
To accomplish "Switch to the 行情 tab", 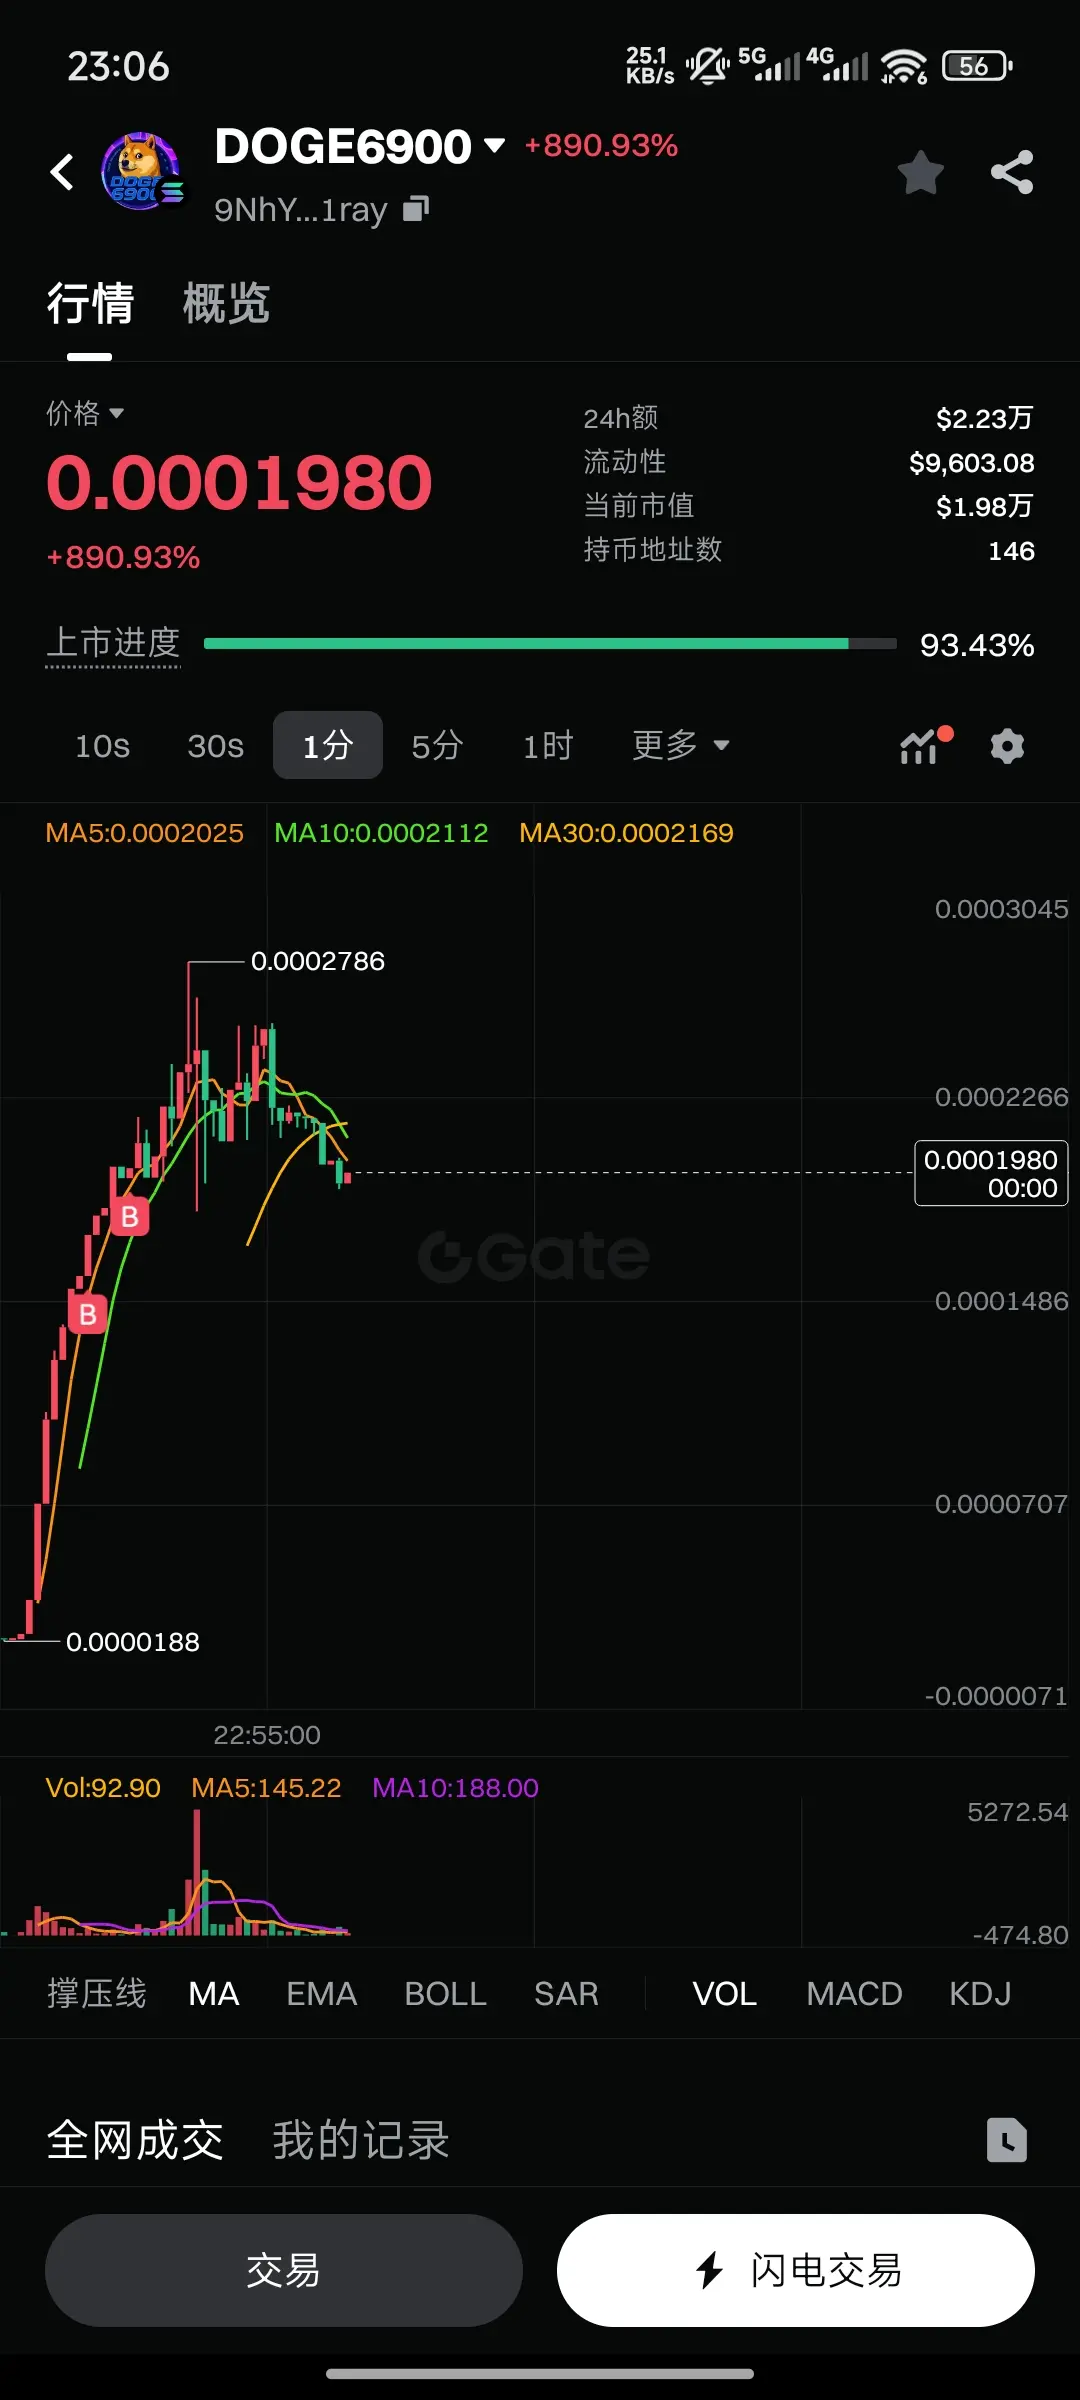I will pos(90,303).
